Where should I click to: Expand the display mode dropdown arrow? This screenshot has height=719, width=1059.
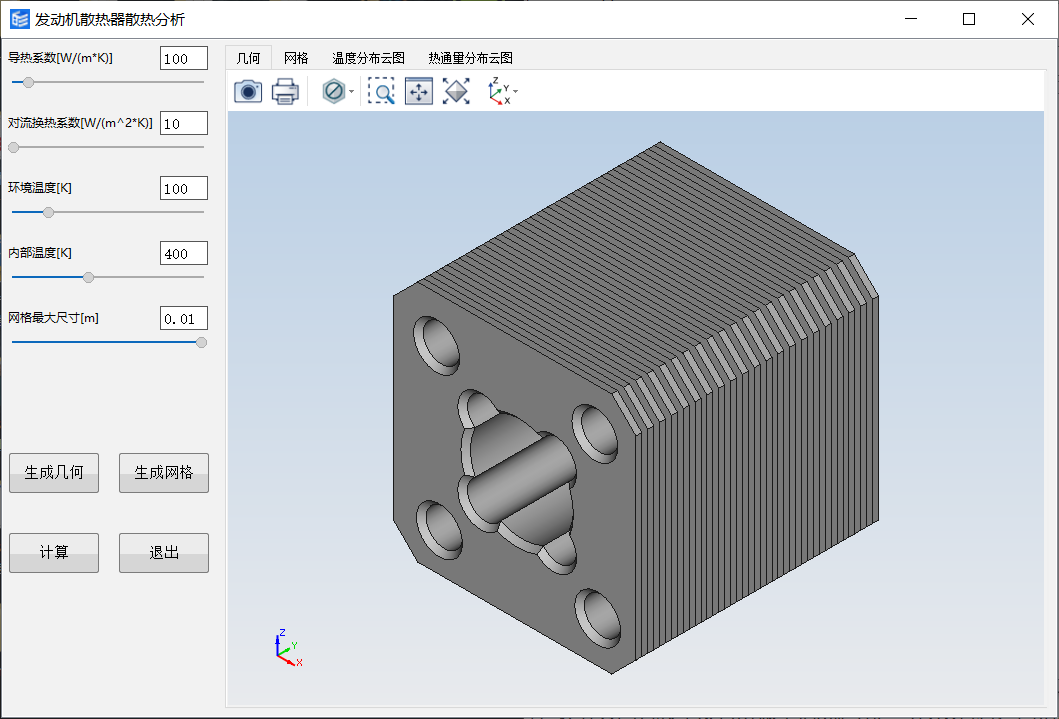pyautogui.click(x=351, y=91)
